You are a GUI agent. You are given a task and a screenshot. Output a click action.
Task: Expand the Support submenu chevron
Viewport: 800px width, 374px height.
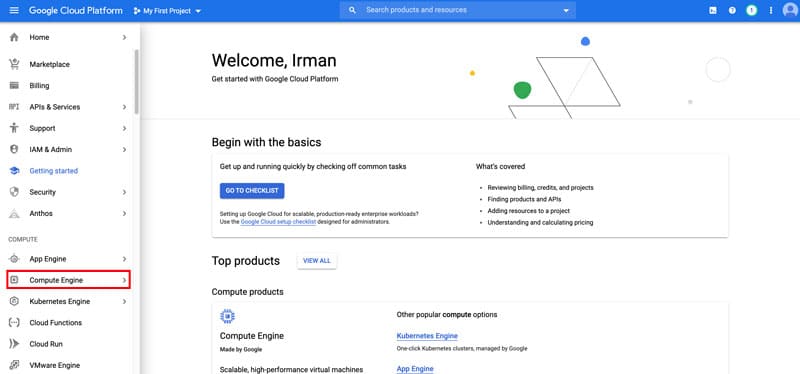click(x=124, y=129)
